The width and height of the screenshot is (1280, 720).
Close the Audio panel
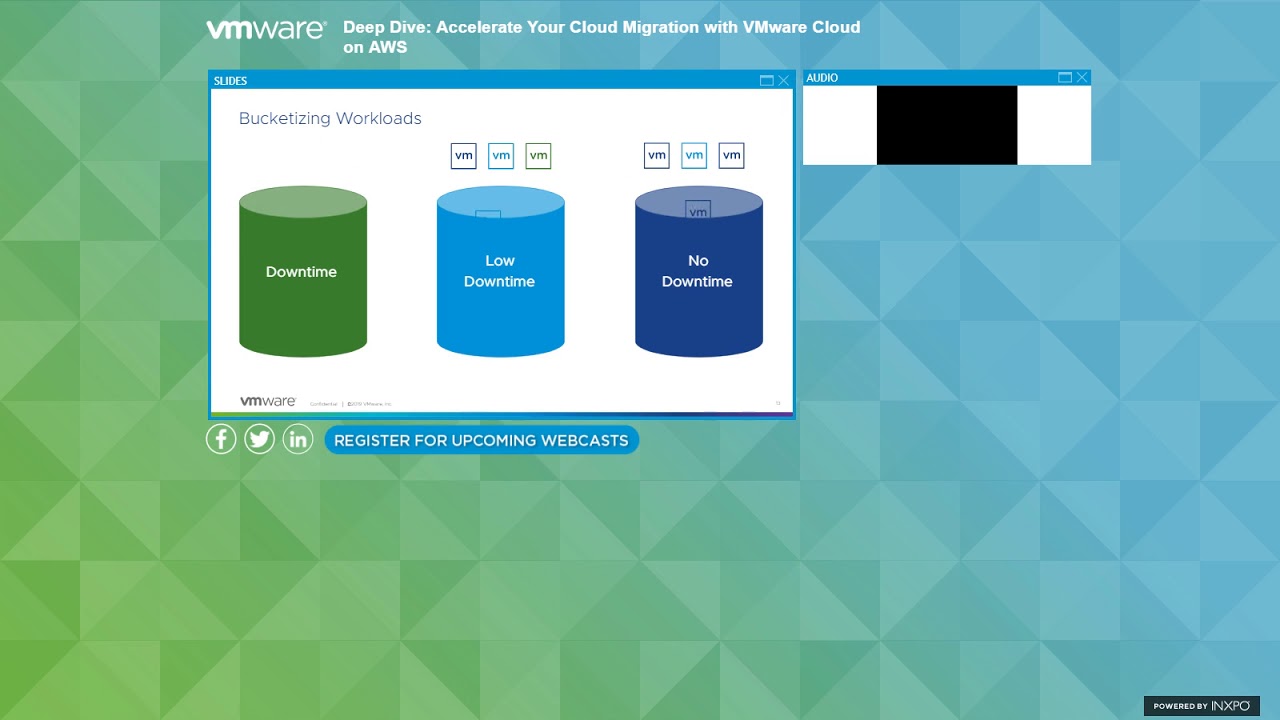tap(1082, 78)
